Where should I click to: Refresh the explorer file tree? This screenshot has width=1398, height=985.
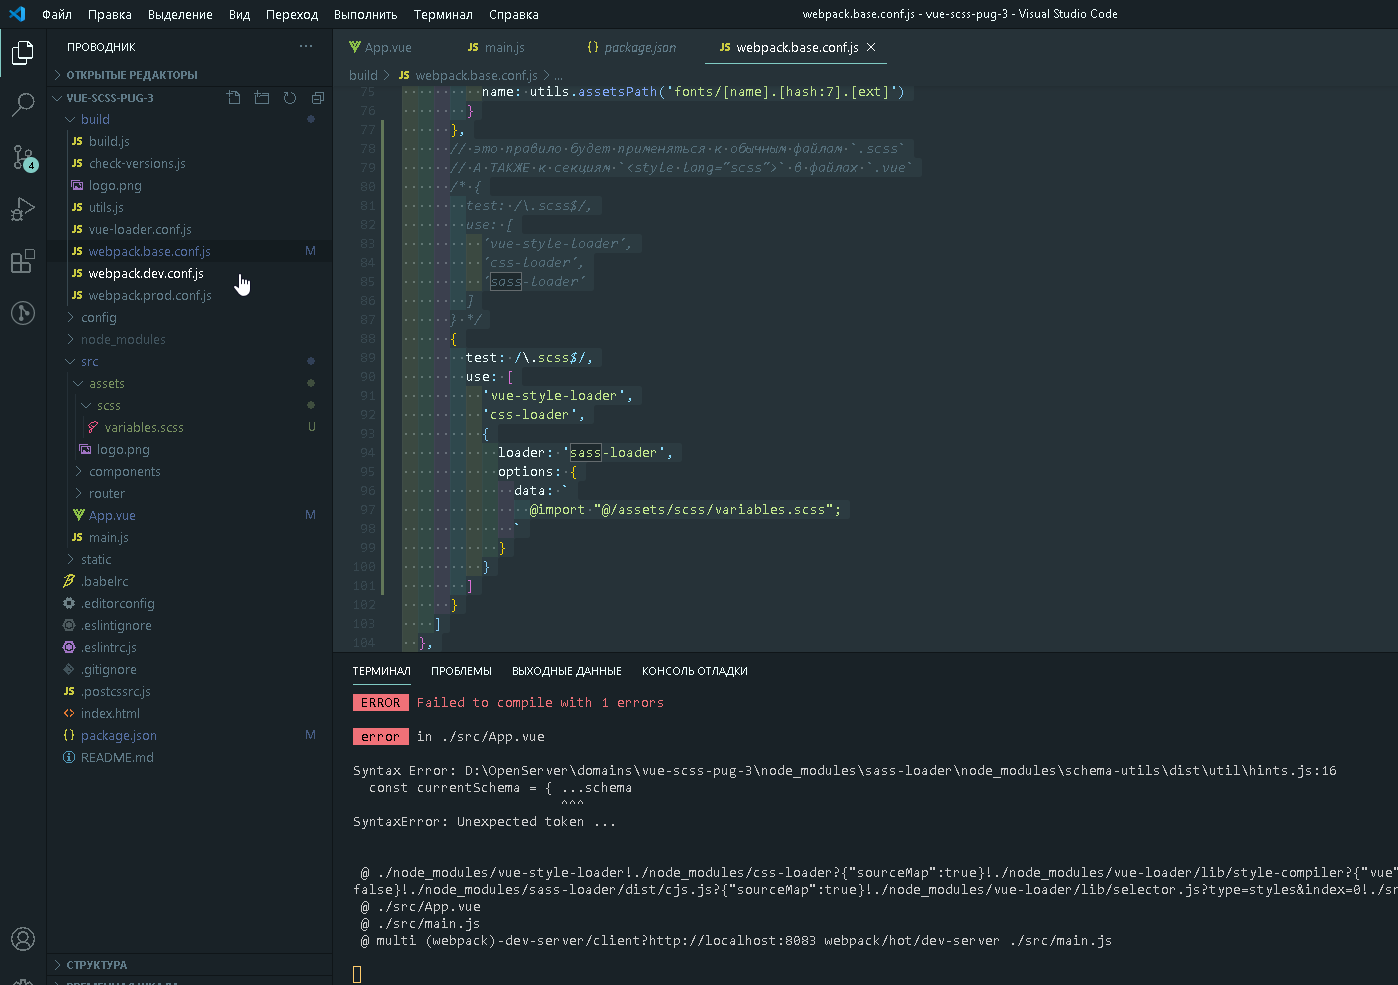click(290, 98)
